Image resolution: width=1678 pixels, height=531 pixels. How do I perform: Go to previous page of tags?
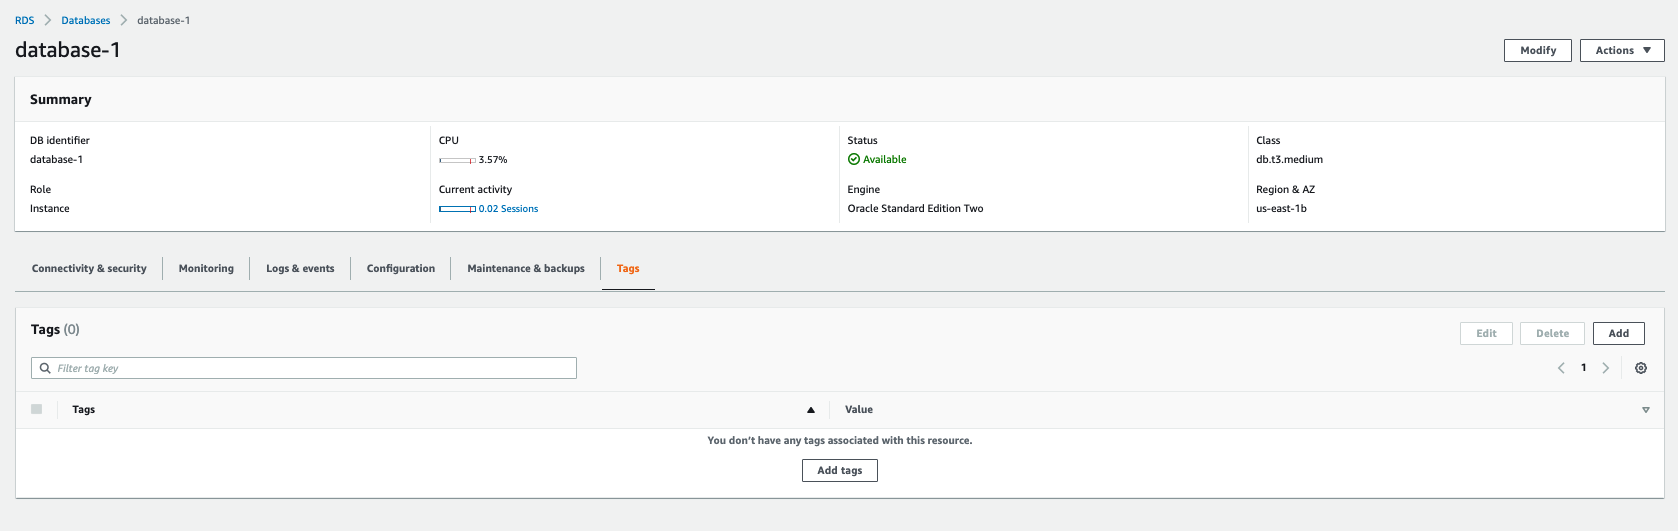click(x=1561, y=368)
